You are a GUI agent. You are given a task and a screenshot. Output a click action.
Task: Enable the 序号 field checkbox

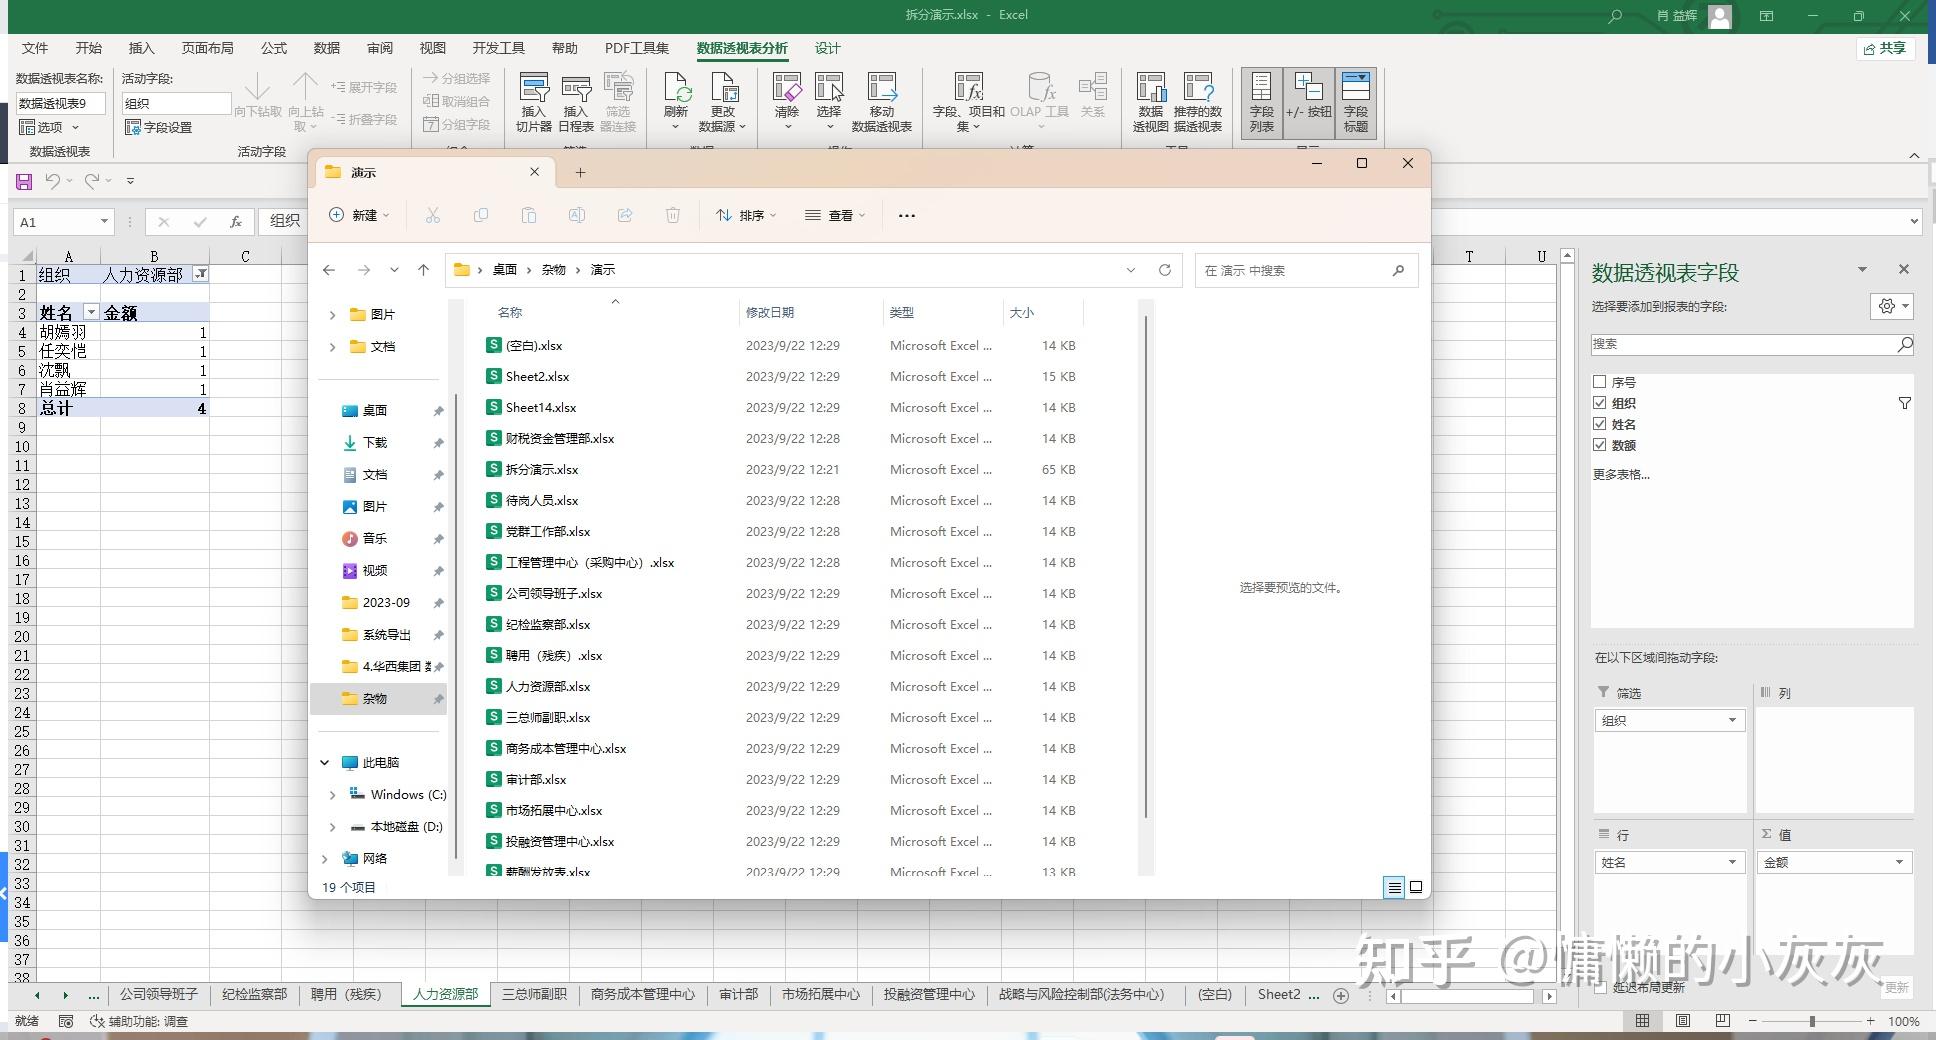click(1601, 381)
